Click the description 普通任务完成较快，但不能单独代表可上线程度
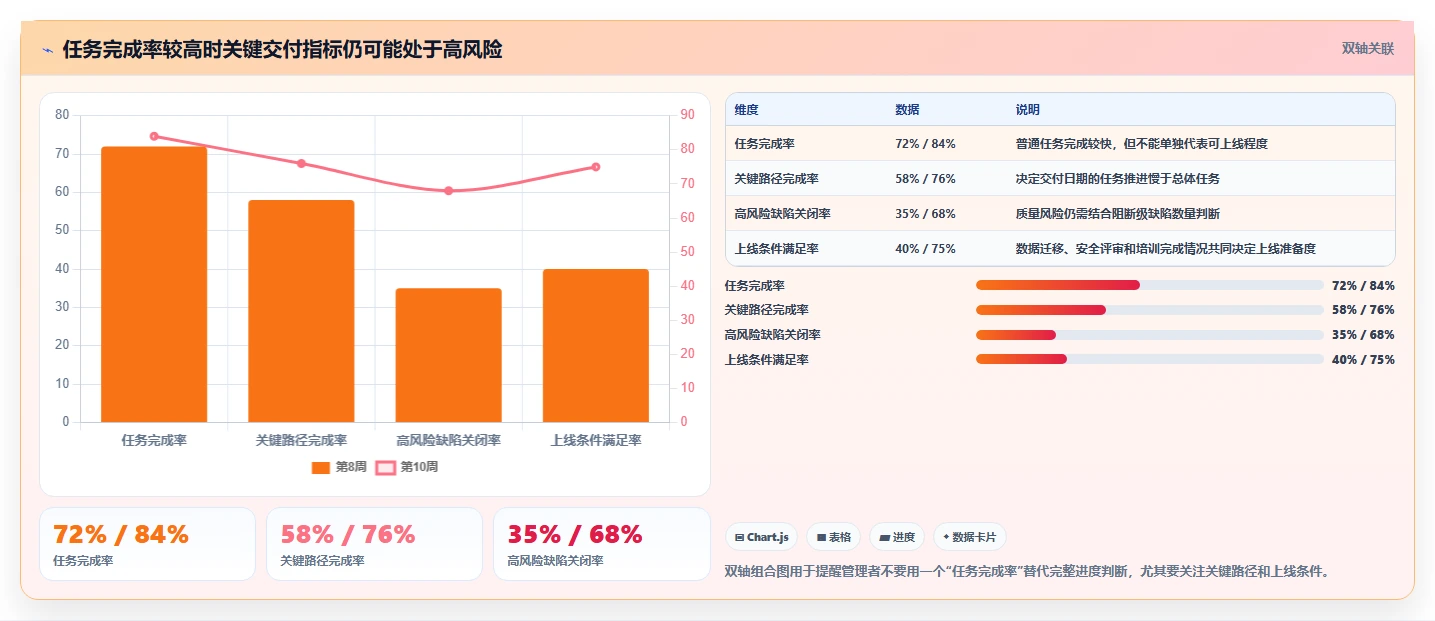The height and width of the screenshot is (621, 1435). (1141, 144)
